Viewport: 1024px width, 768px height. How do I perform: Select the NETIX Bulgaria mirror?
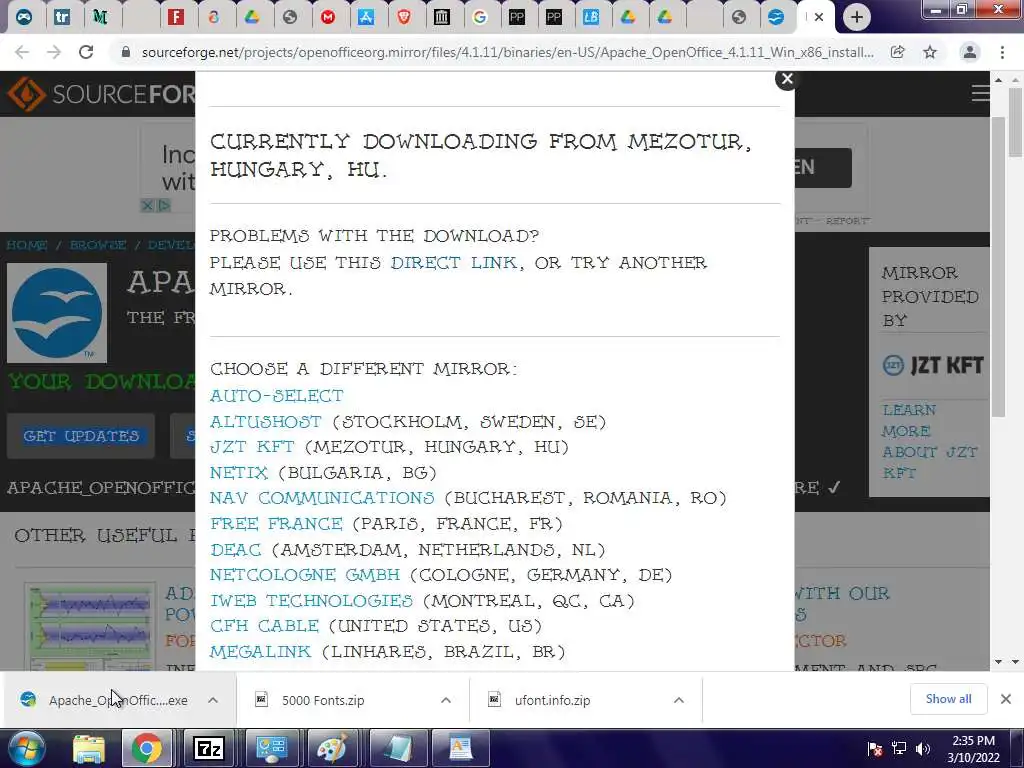click(239, 473)
